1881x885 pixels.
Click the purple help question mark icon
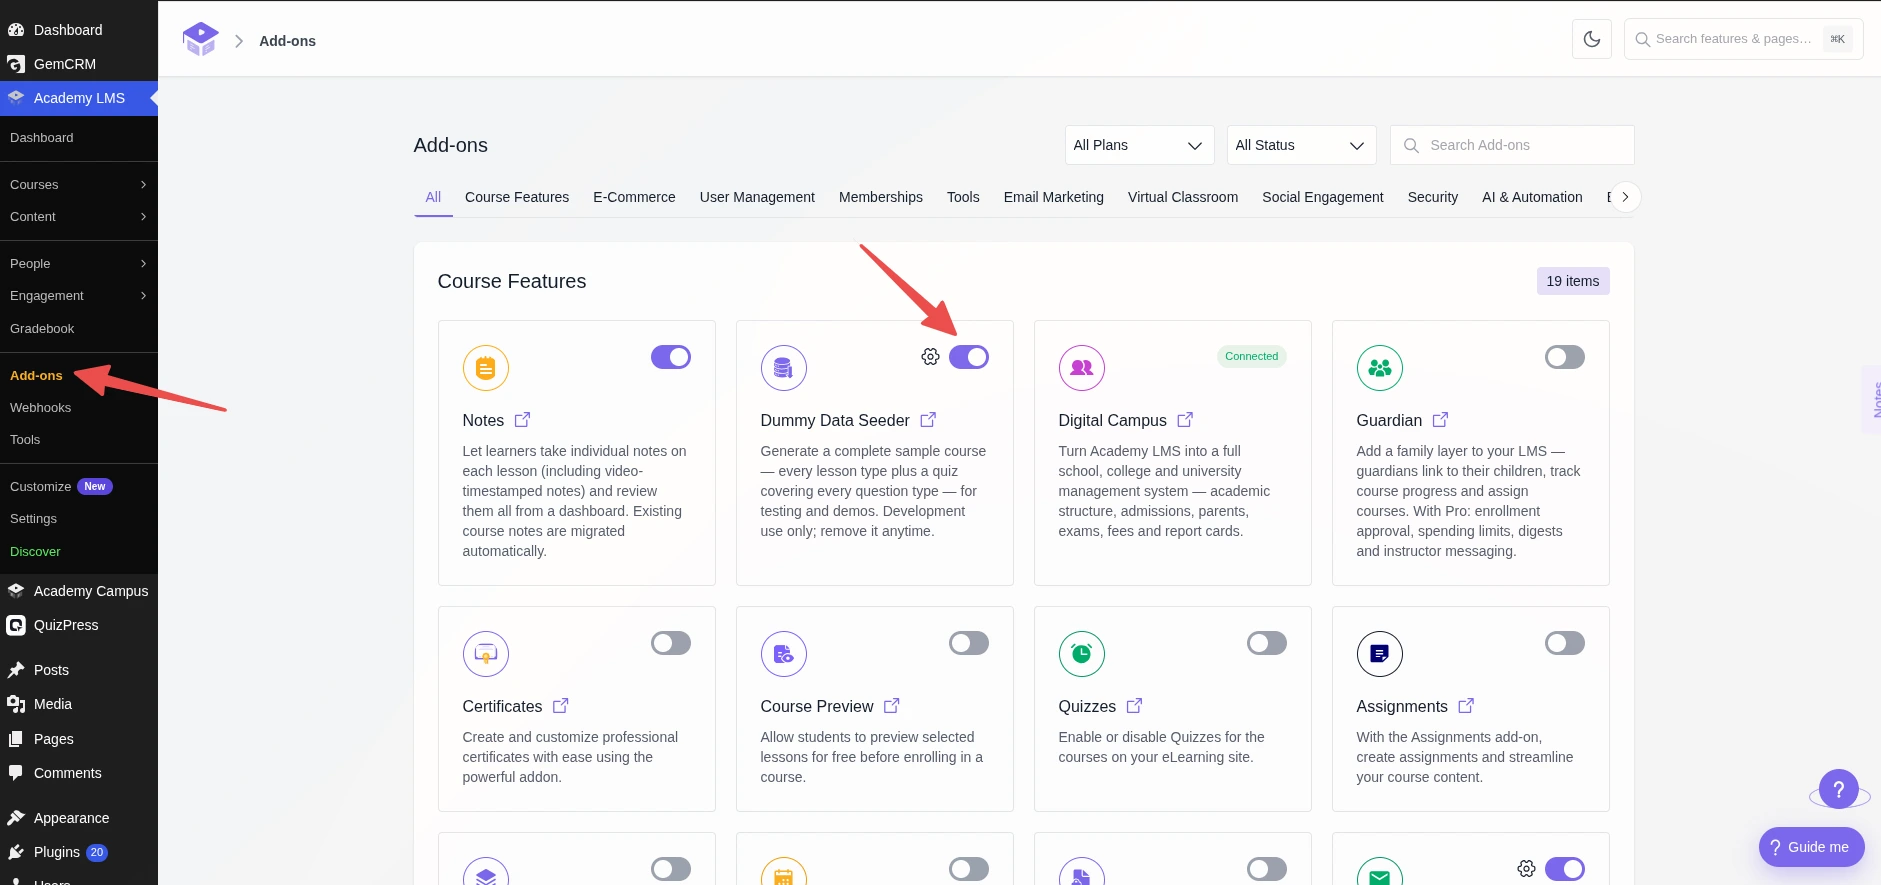pos(1839,789)
